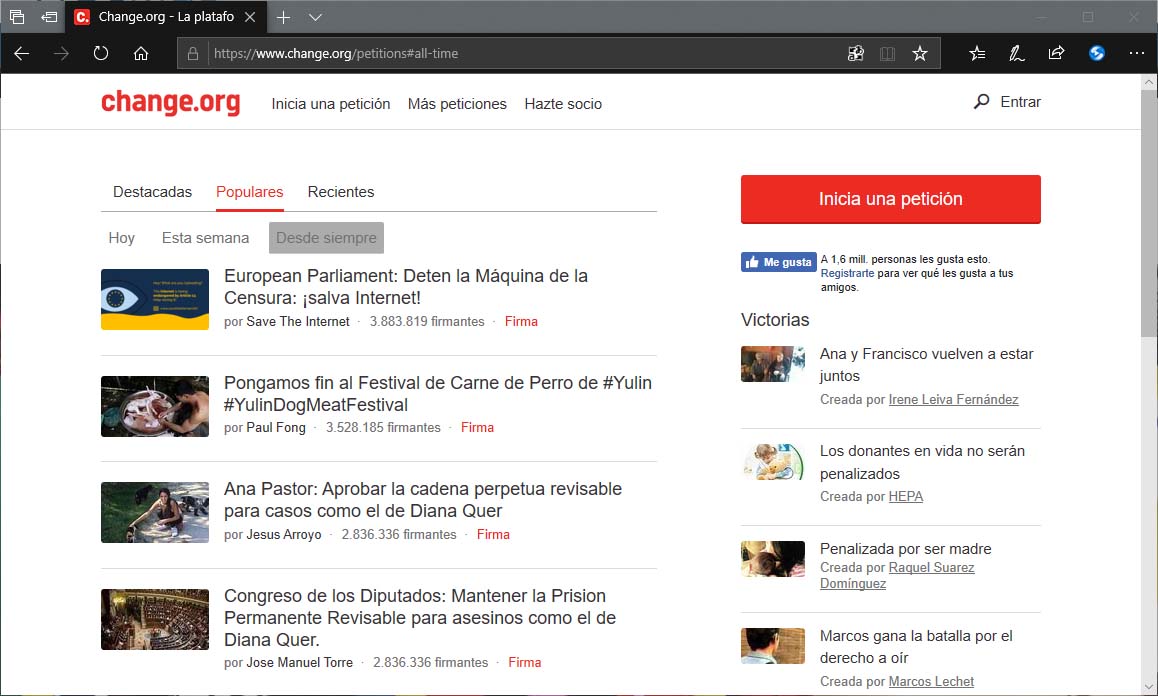Close the Change.org browser tab

tap(250, 17)
